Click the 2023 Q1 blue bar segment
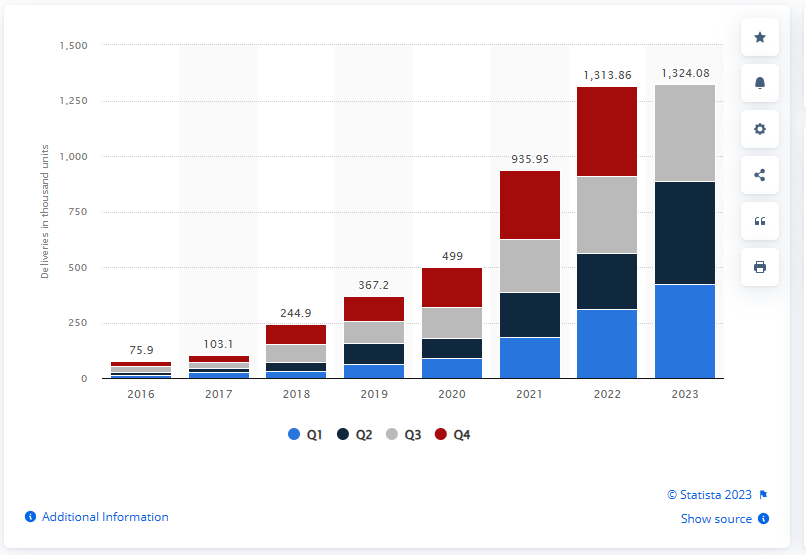 pyautogui.click(x=685, y=331)
